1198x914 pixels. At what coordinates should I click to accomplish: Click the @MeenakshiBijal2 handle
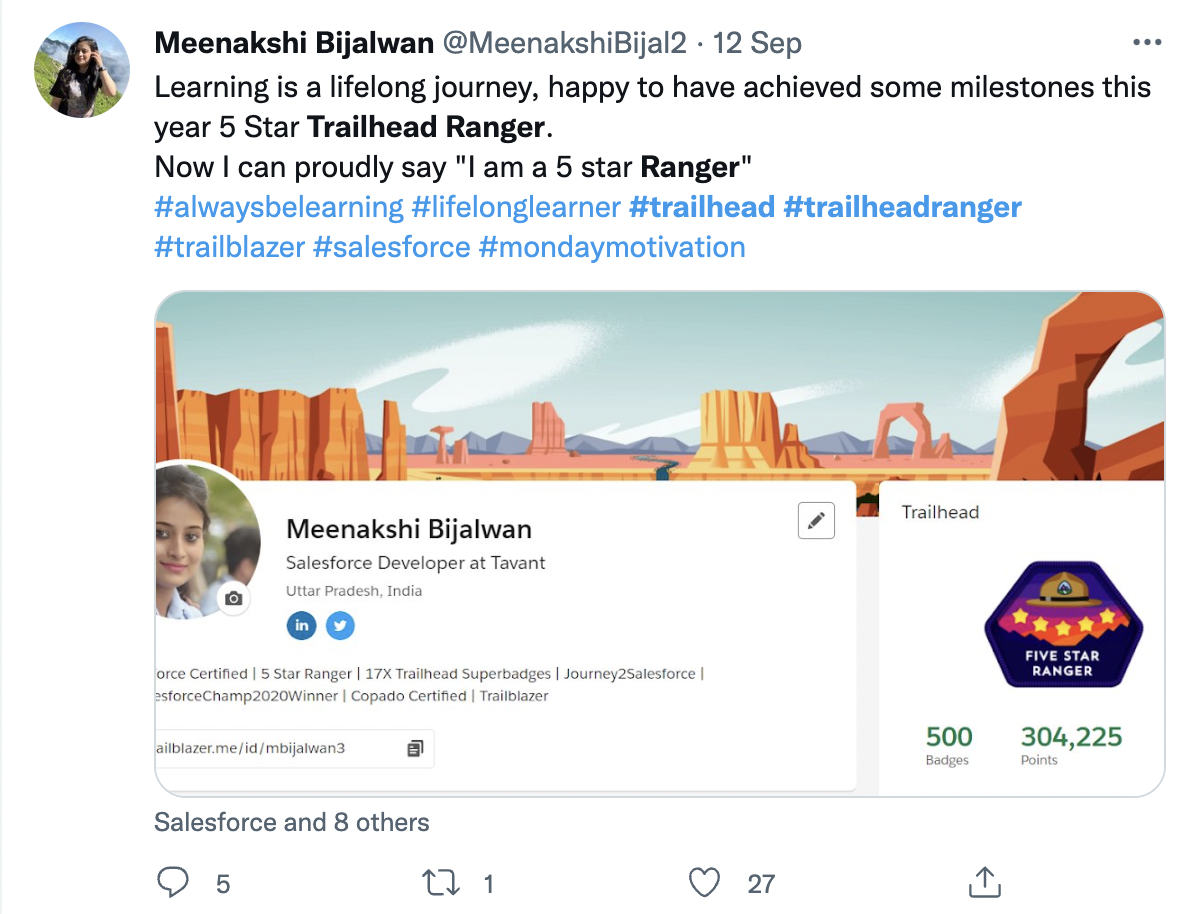point(565,44)
